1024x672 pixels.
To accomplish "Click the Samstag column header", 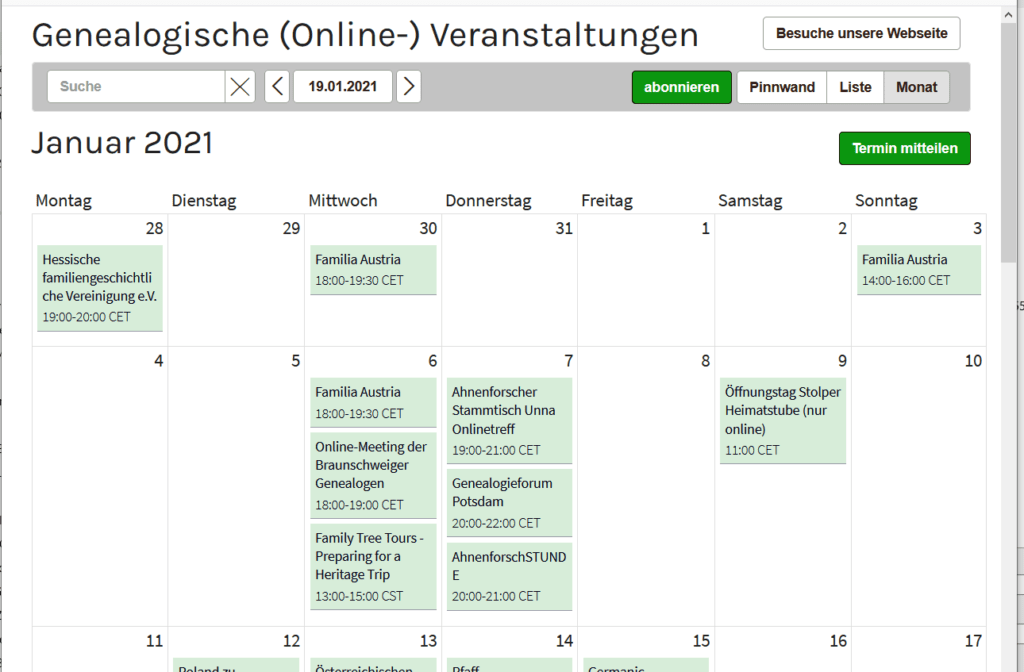I will (x=750, y=200).
